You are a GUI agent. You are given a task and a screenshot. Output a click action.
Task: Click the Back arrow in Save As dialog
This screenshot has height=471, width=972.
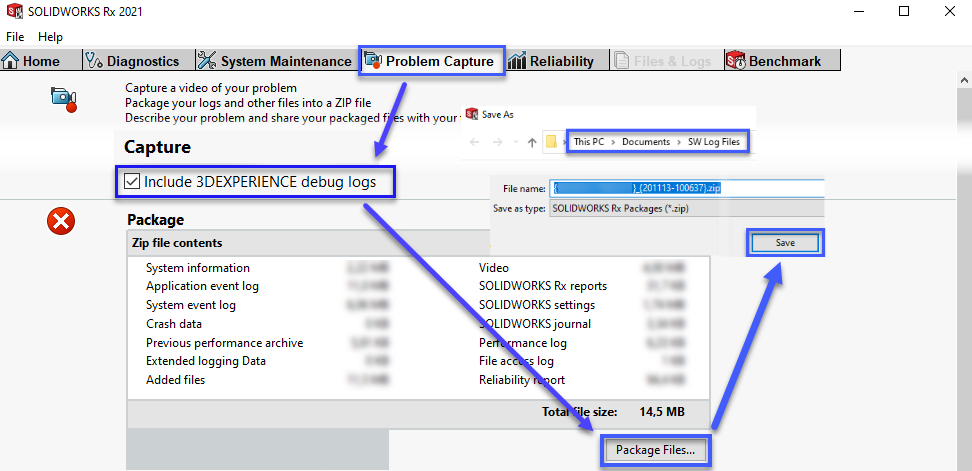[x=474, y=142]
